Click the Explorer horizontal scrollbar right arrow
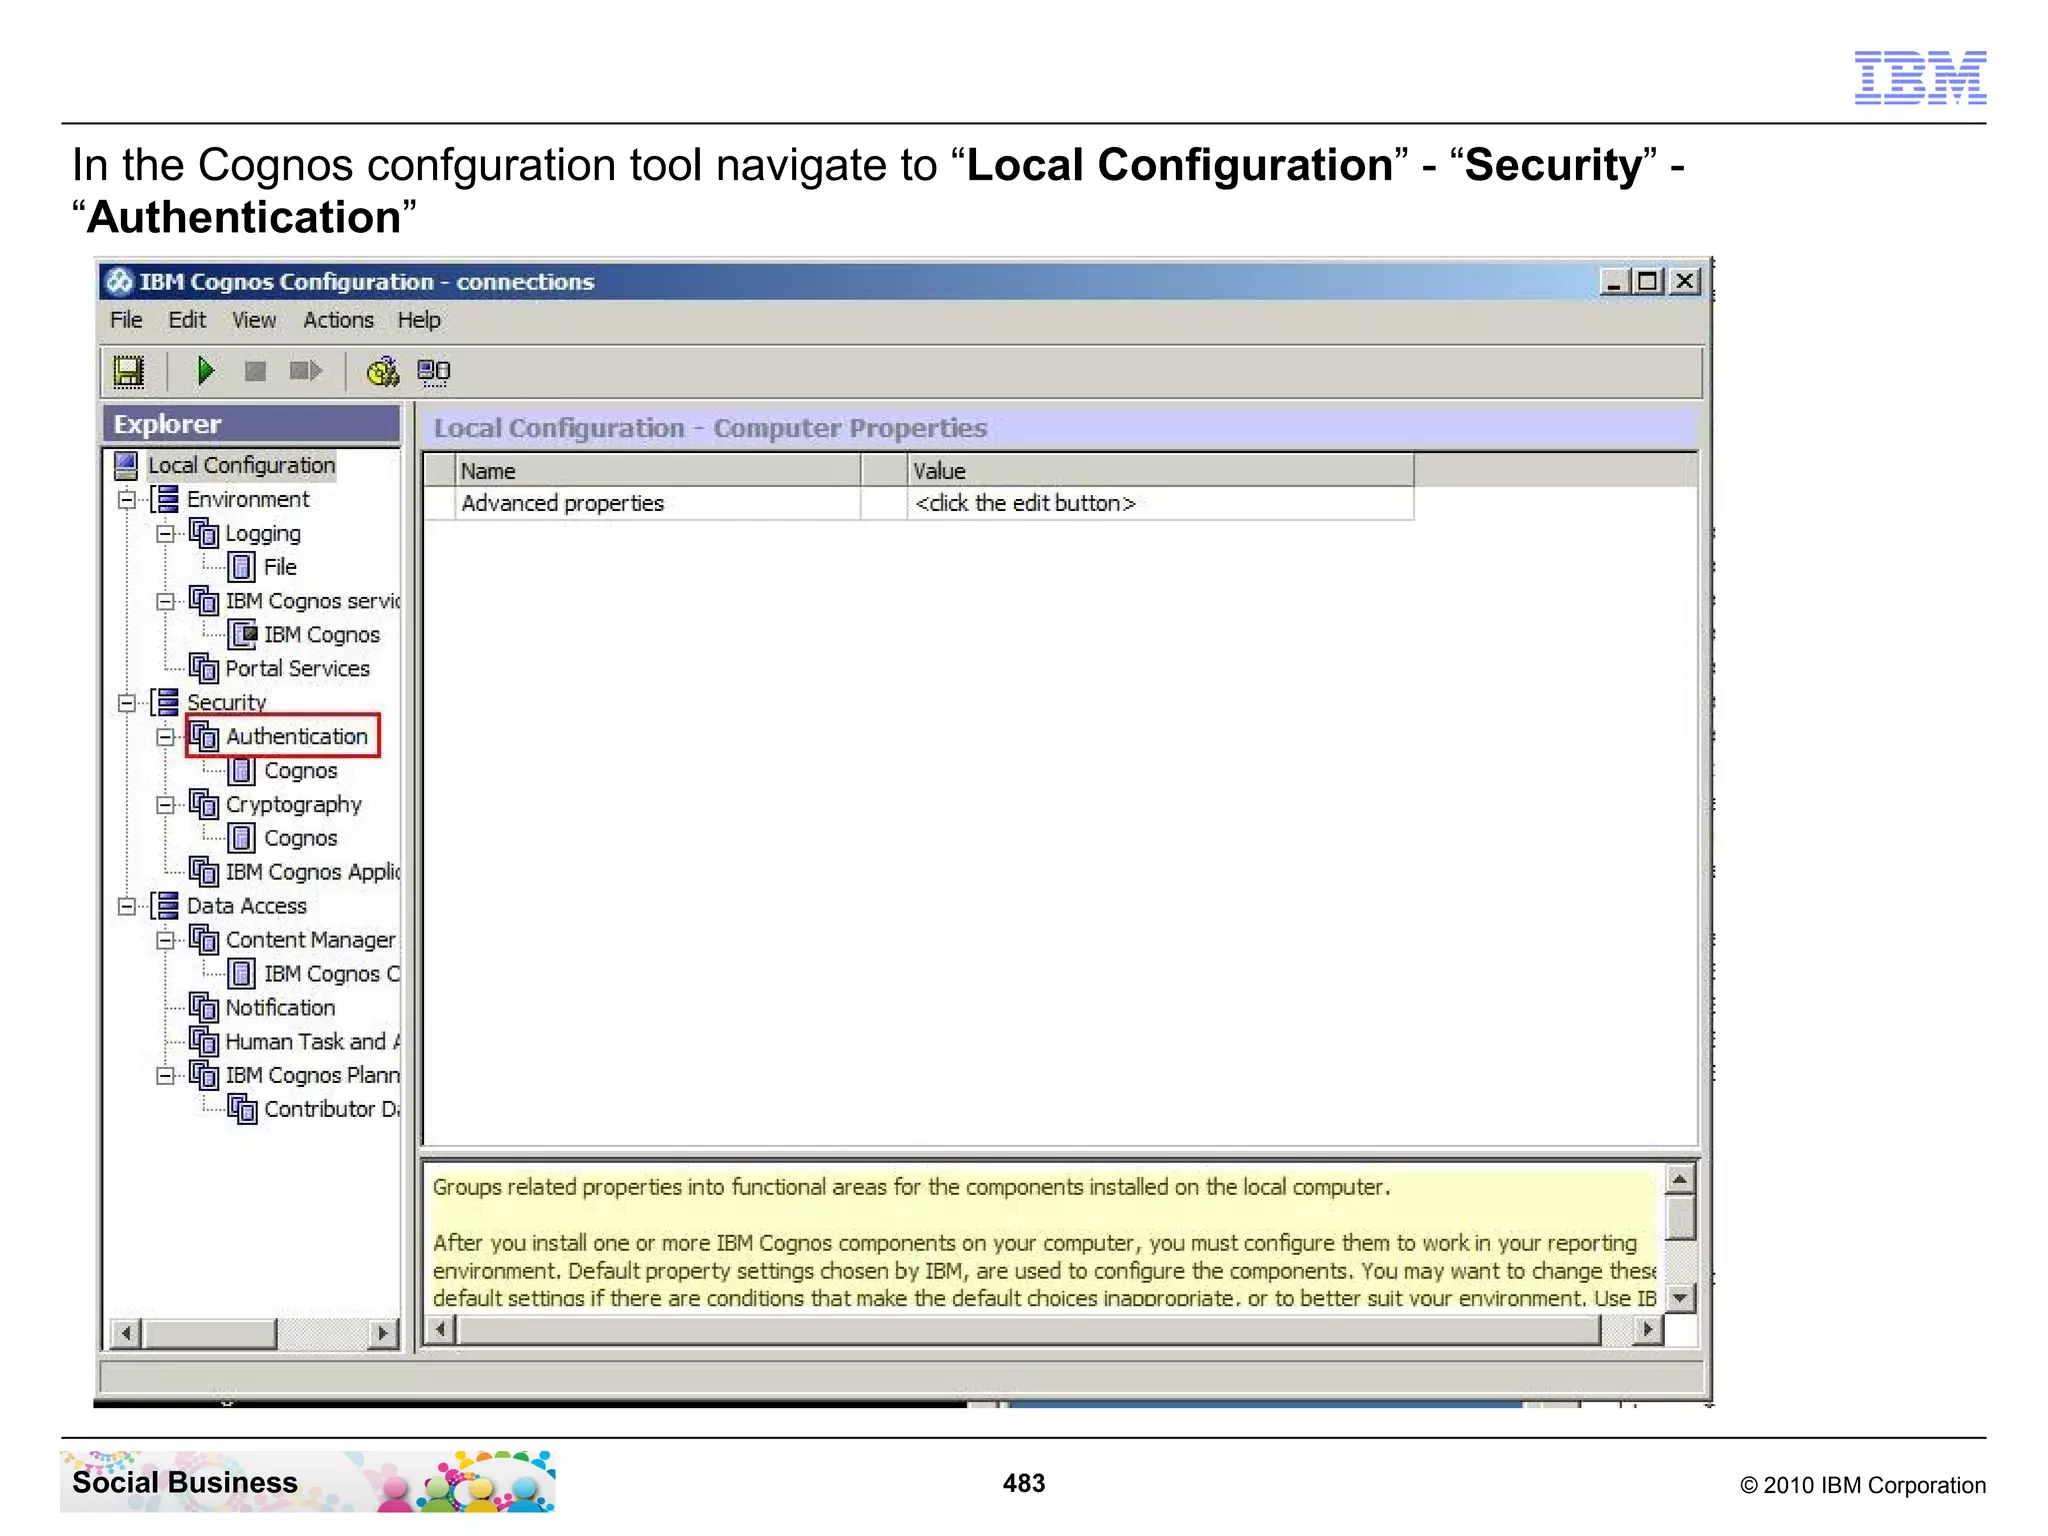This screenshot has height=1536, width=2048. [x=382, y=1333]
